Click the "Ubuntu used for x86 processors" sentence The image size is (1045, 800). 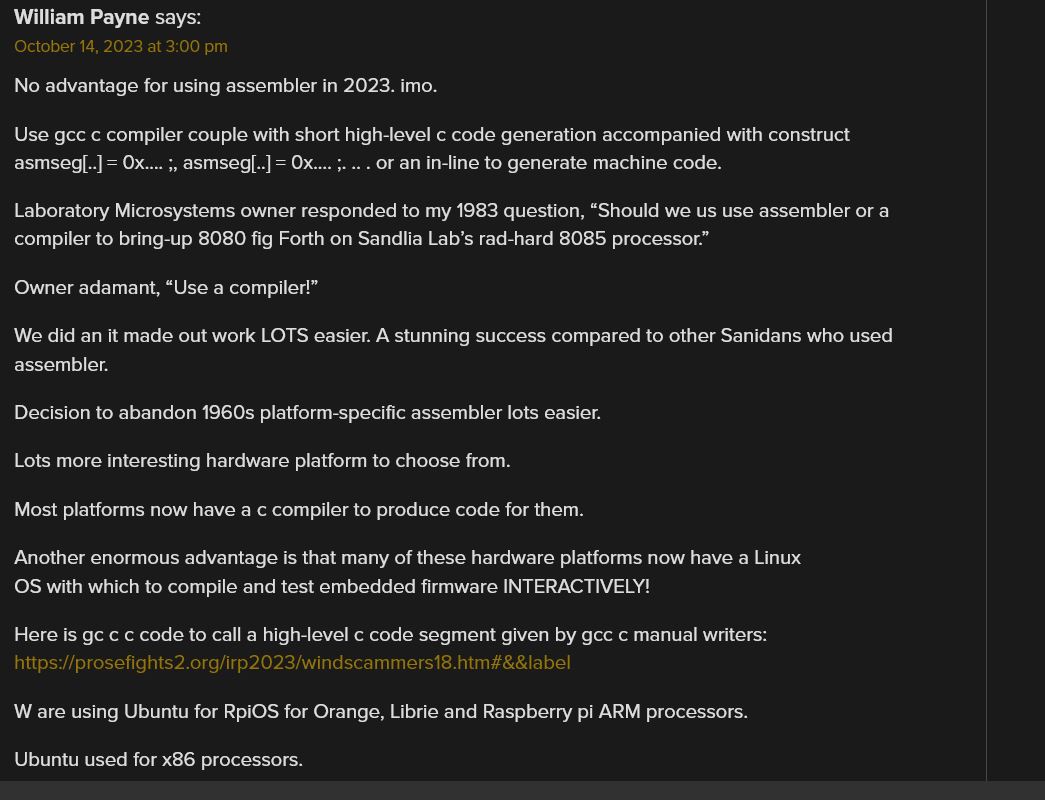point(159,760)
